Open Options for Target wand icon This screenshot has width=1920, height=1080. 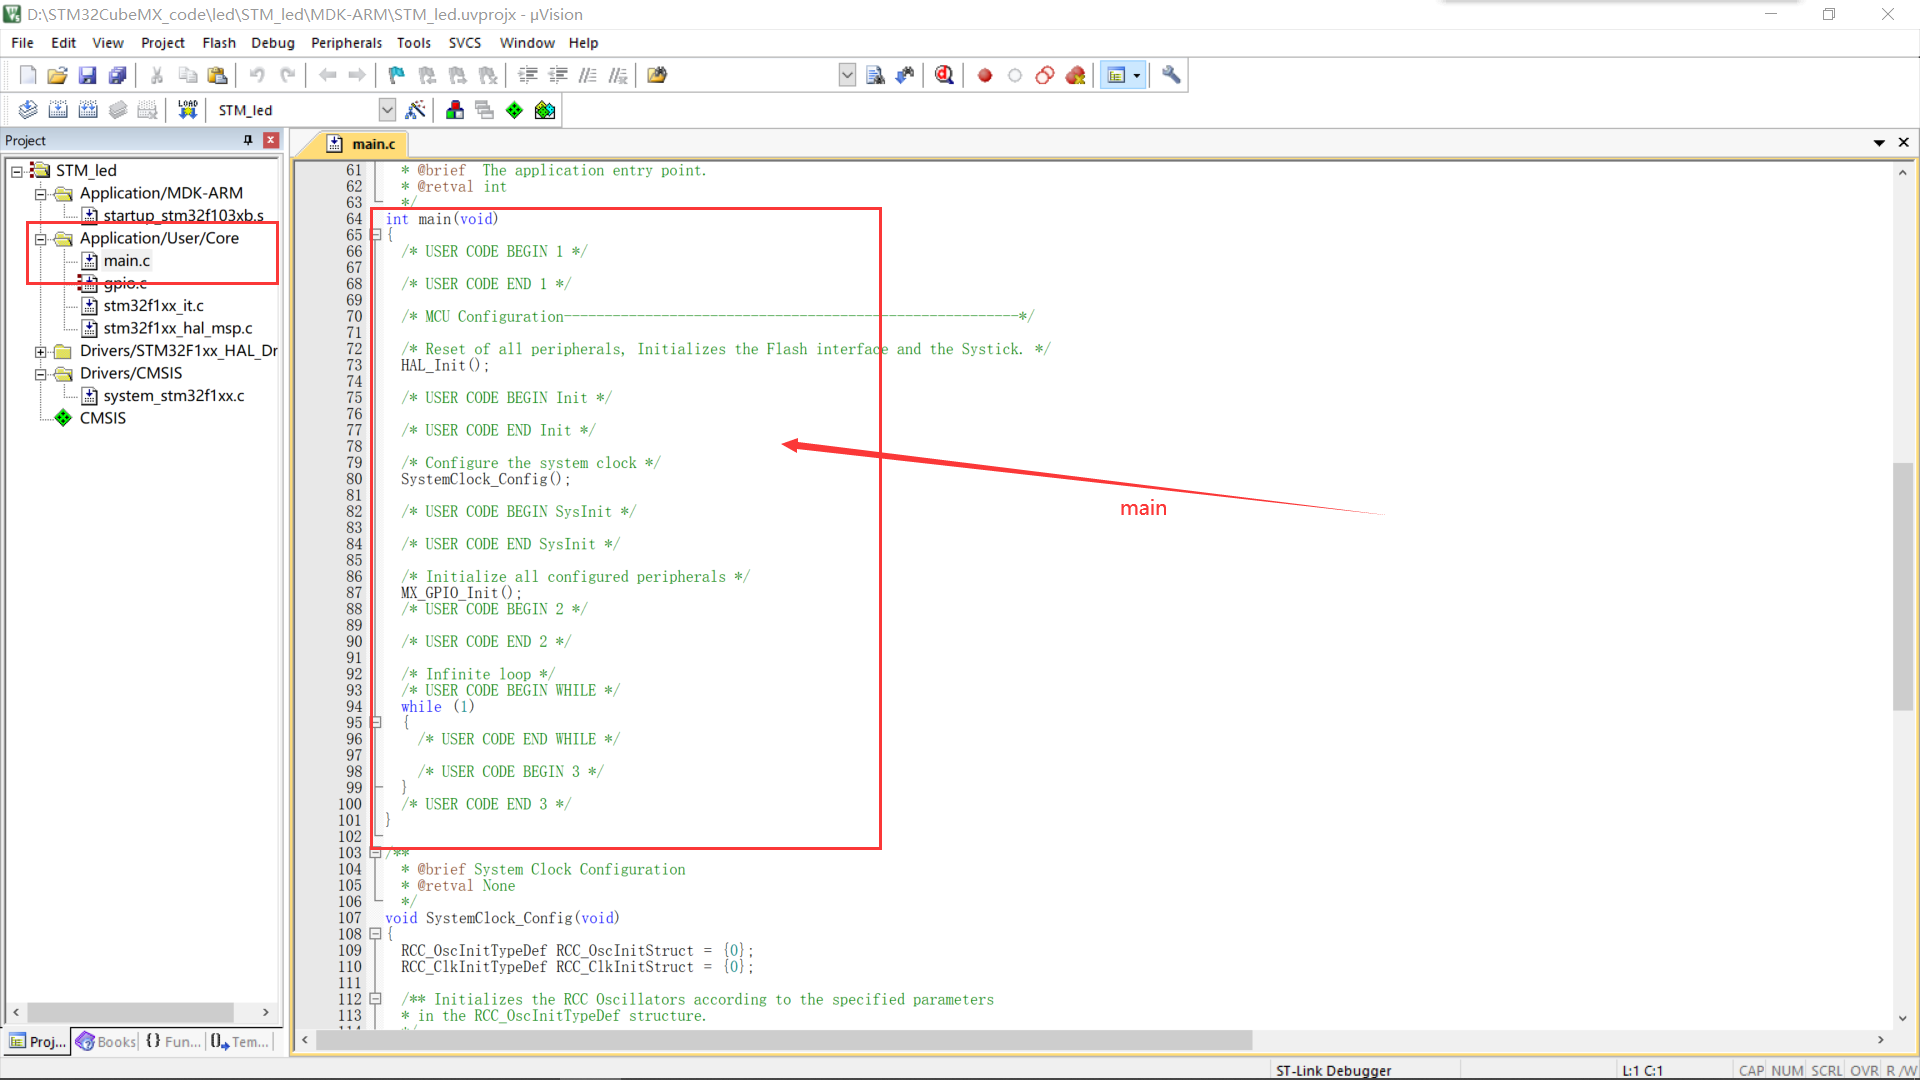tap(415, 110)
